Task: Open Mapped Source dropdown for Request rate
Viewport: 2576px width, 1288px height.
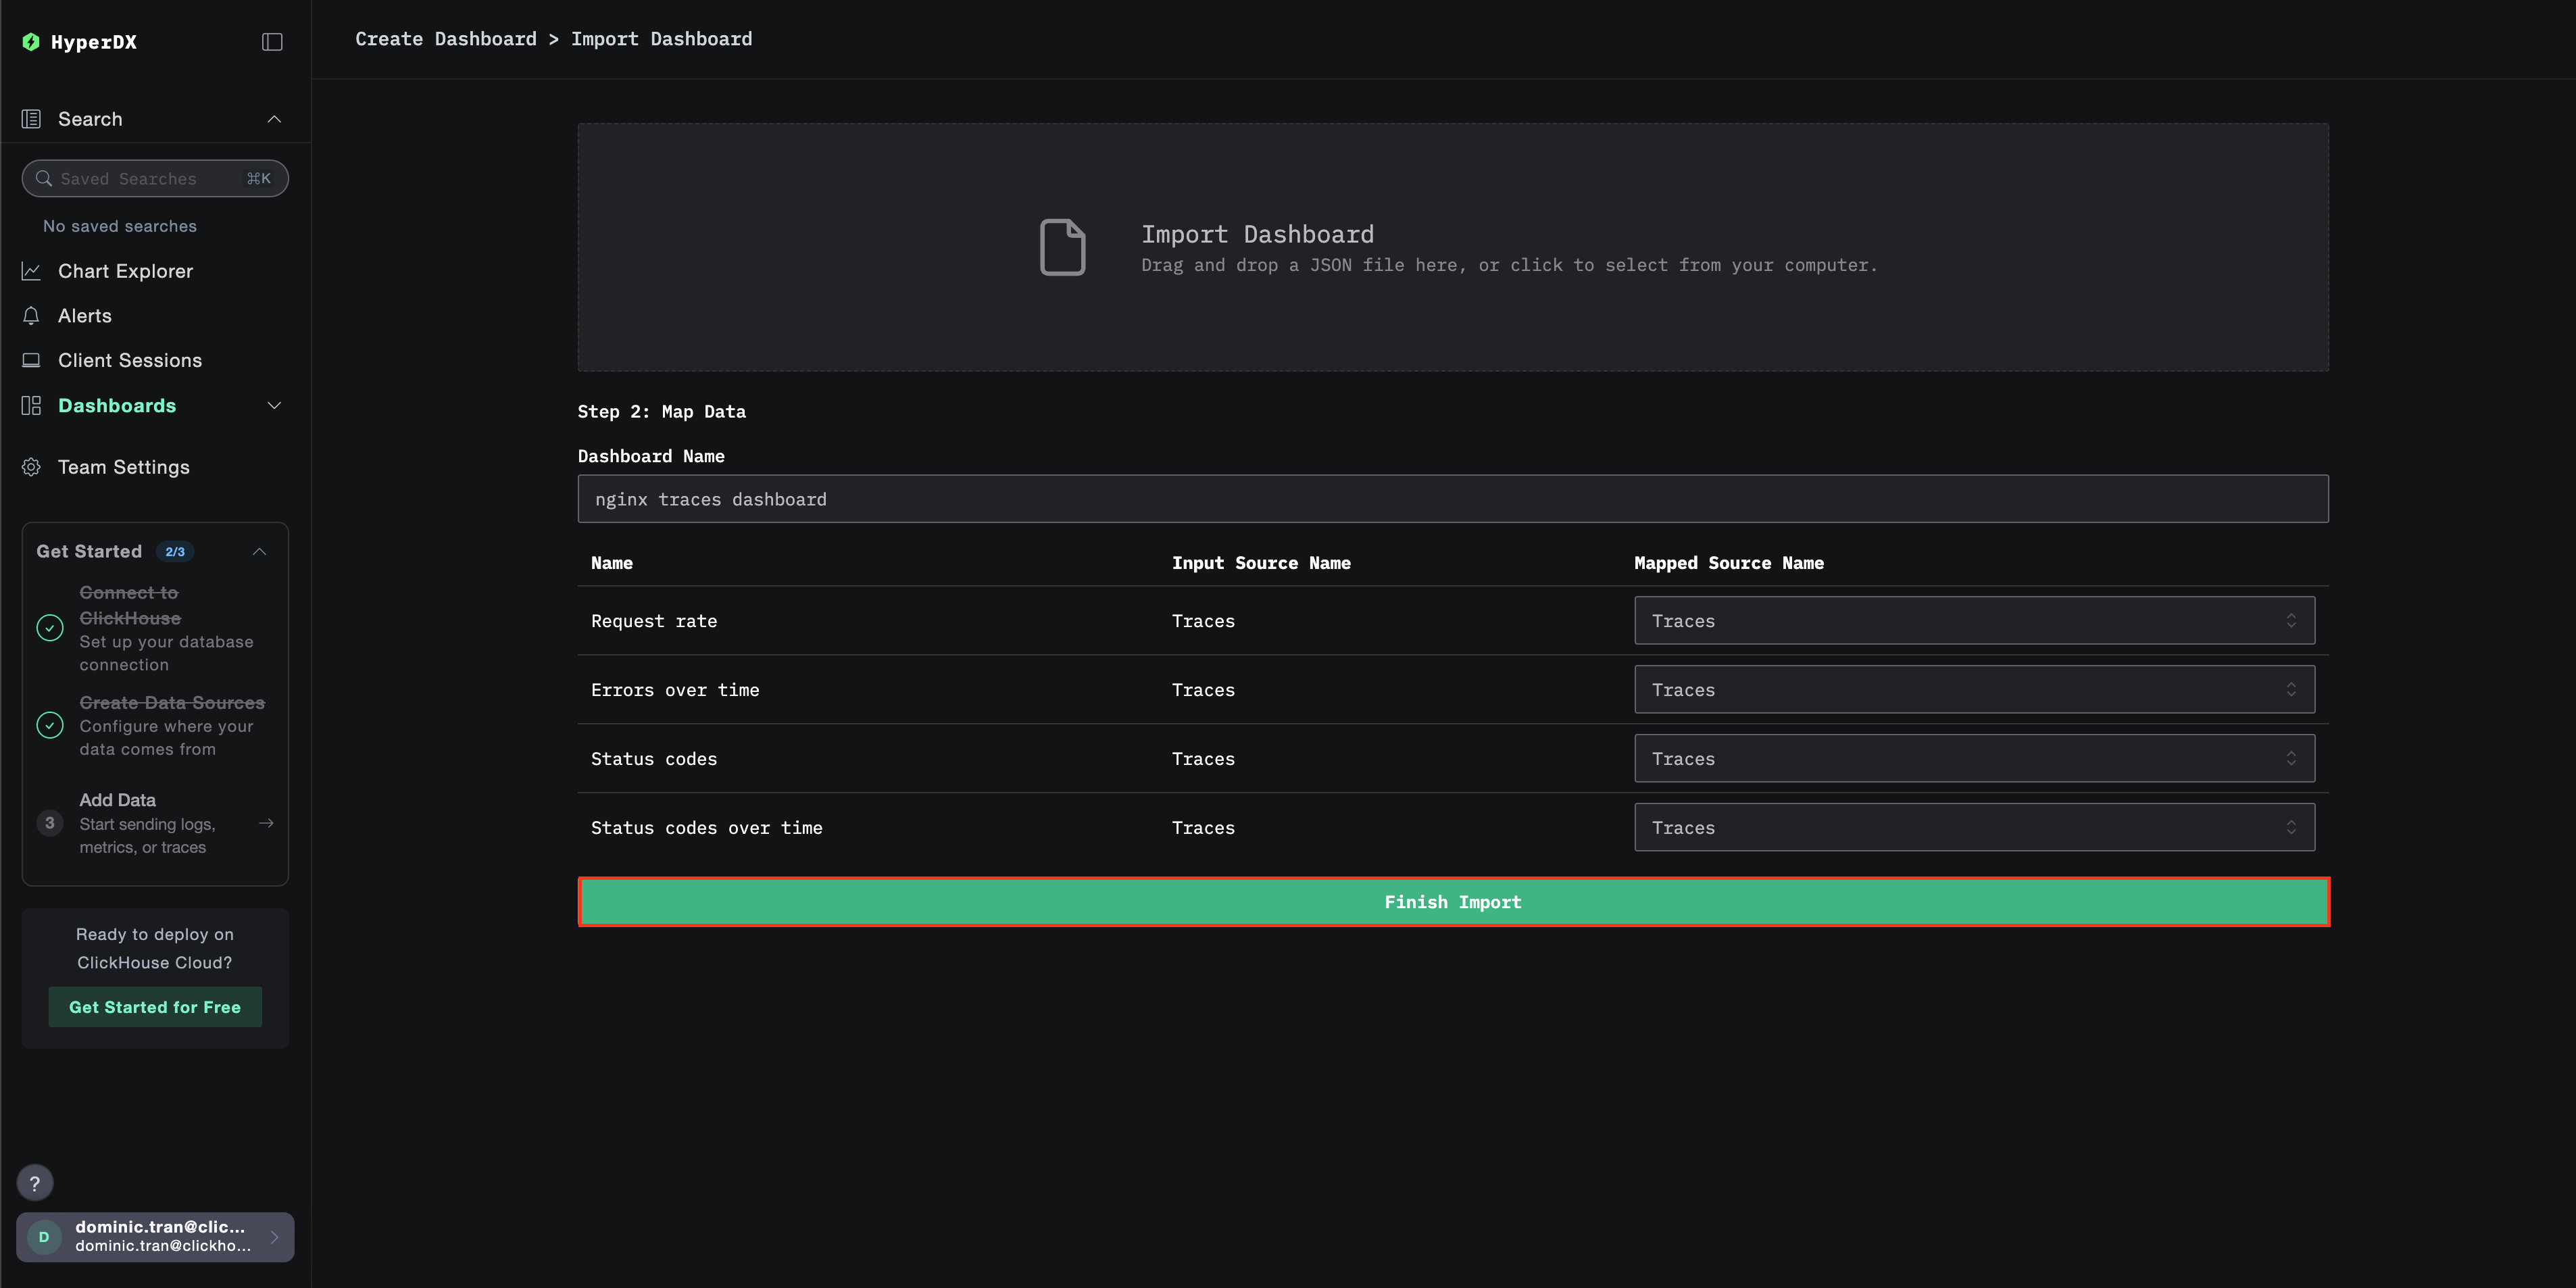Action: [1973, 621]
